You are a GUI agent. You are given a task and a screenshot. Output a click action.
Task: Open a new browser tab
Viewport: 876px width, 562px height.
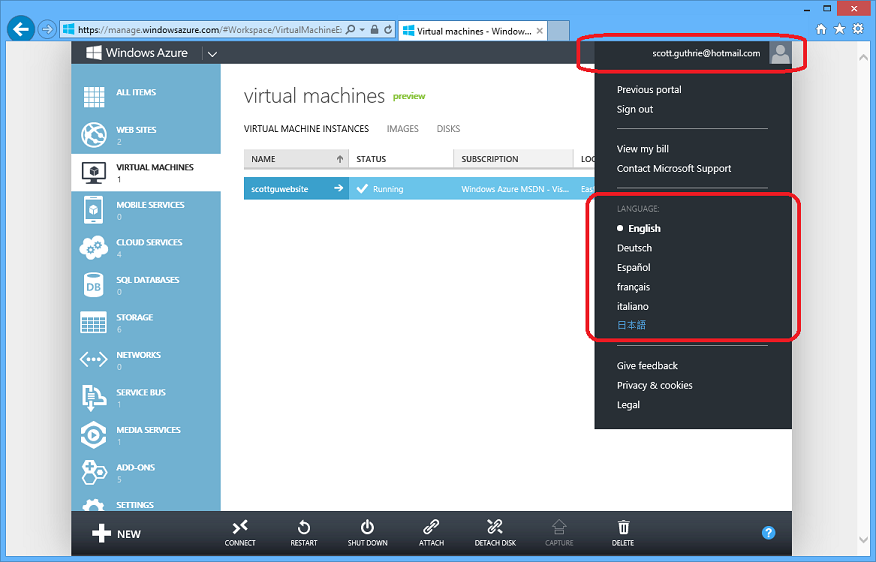558,31
